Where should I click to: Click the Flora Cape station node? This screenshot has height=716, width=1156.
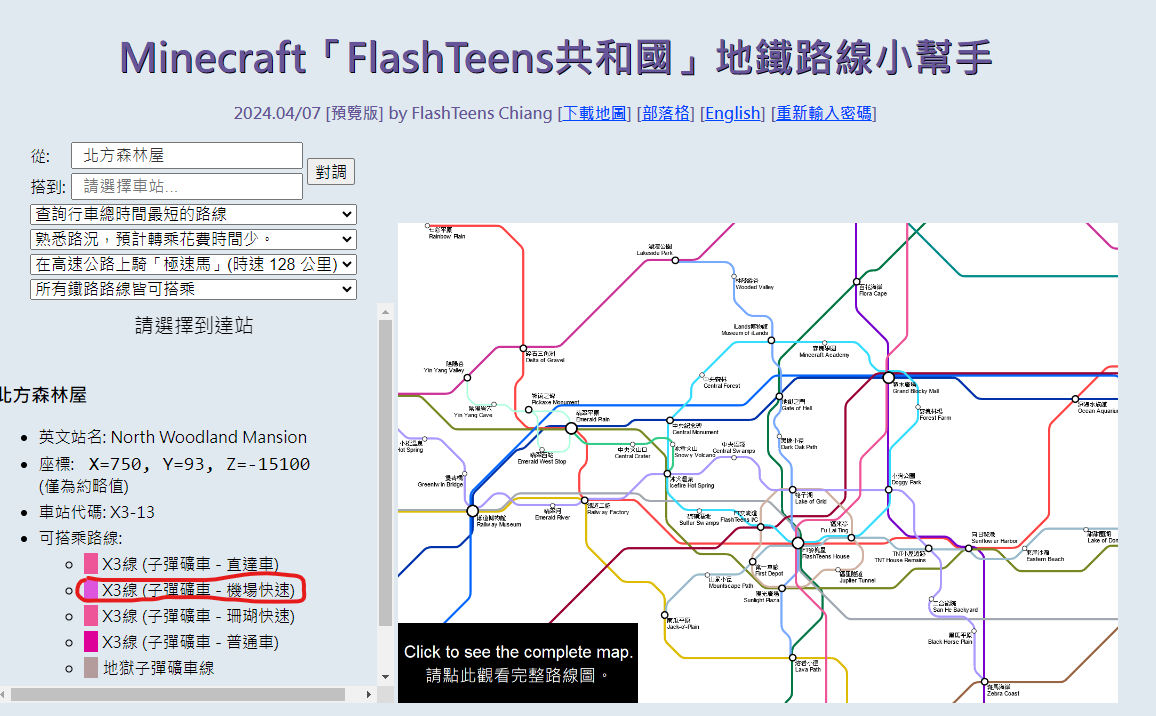(x=856, y=282)
